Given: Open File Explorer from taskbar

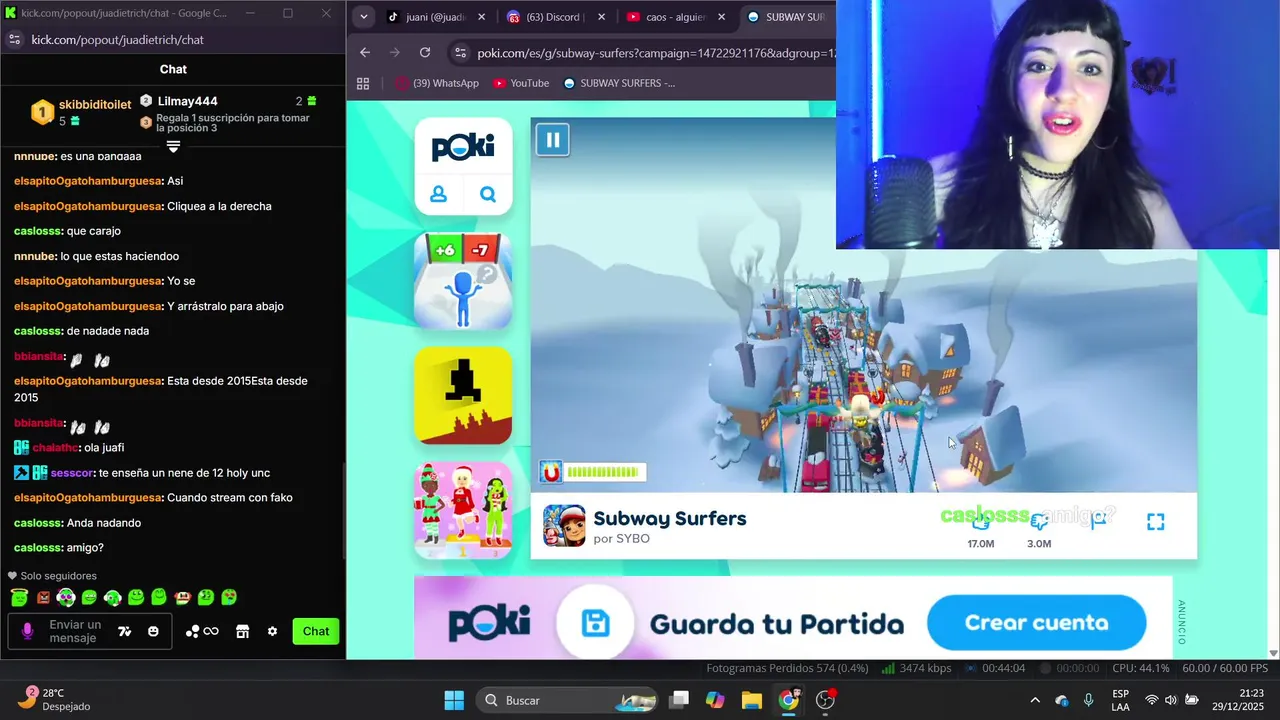Looking at the screenshot, I should click(752, 700).
